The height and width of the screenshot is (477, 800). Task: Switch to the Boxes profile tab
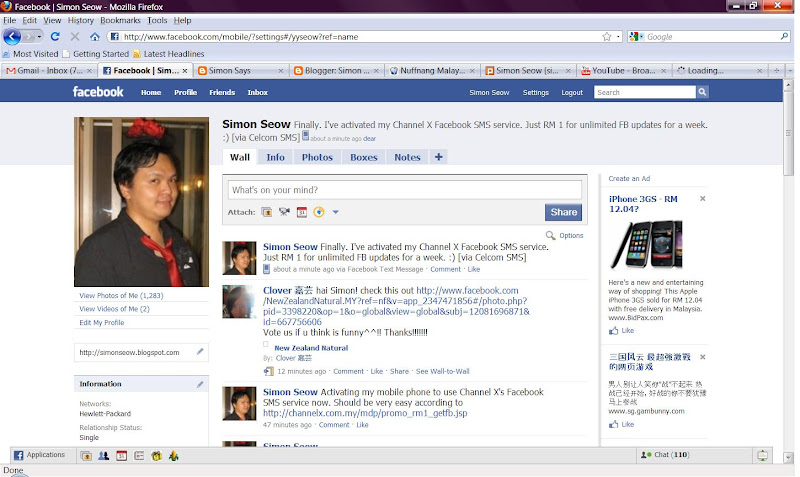(364, 157)
